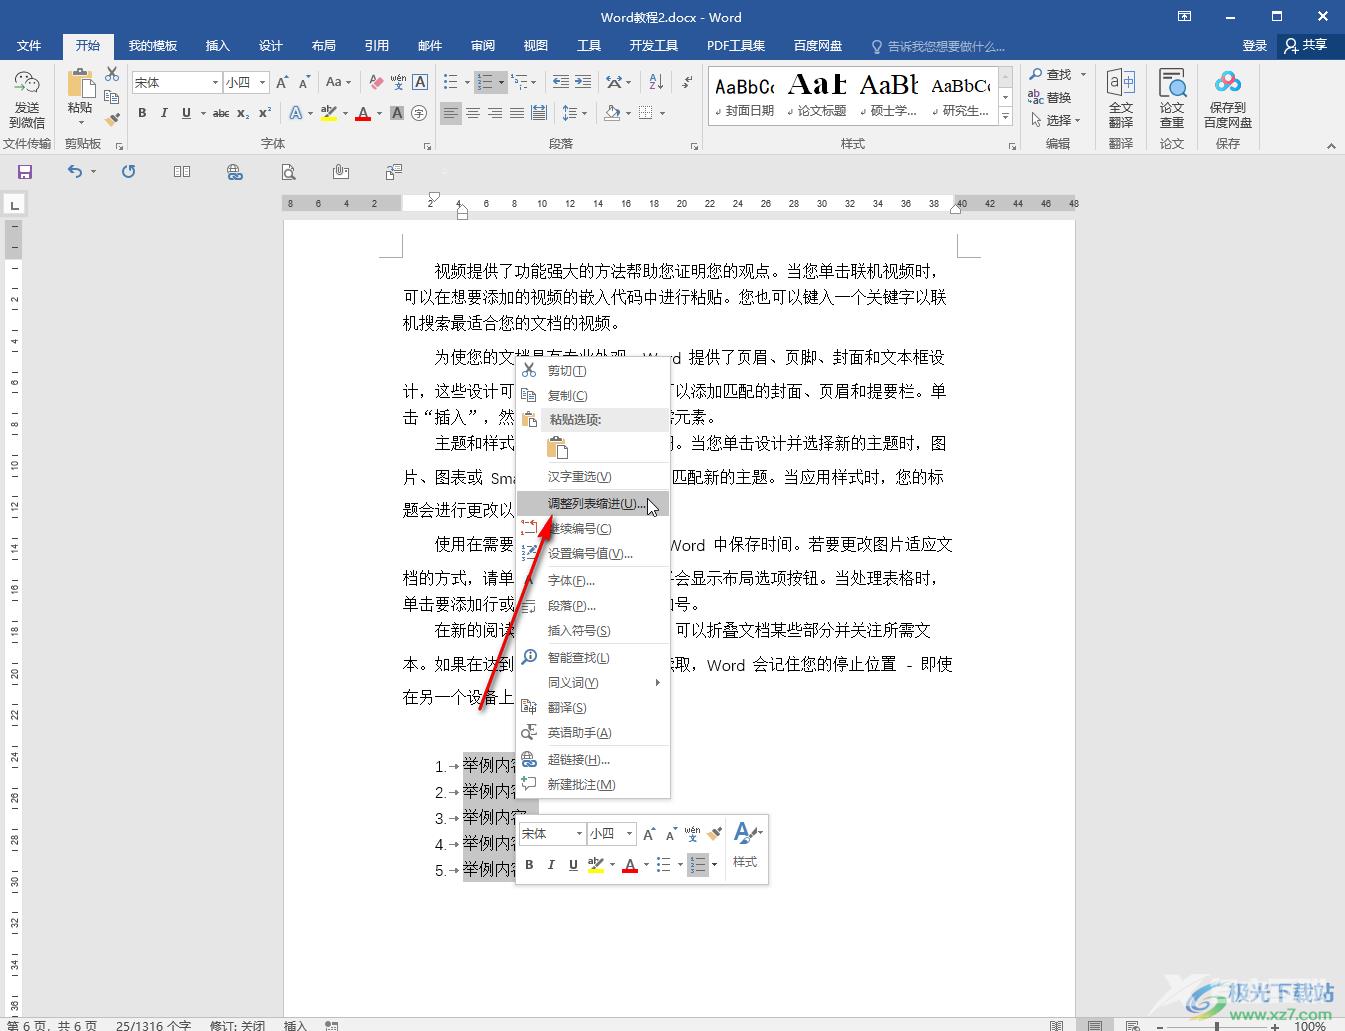Choose Hyperlink in the context menu
This screenshot has height=1031, width=1345.
point(593,760)
